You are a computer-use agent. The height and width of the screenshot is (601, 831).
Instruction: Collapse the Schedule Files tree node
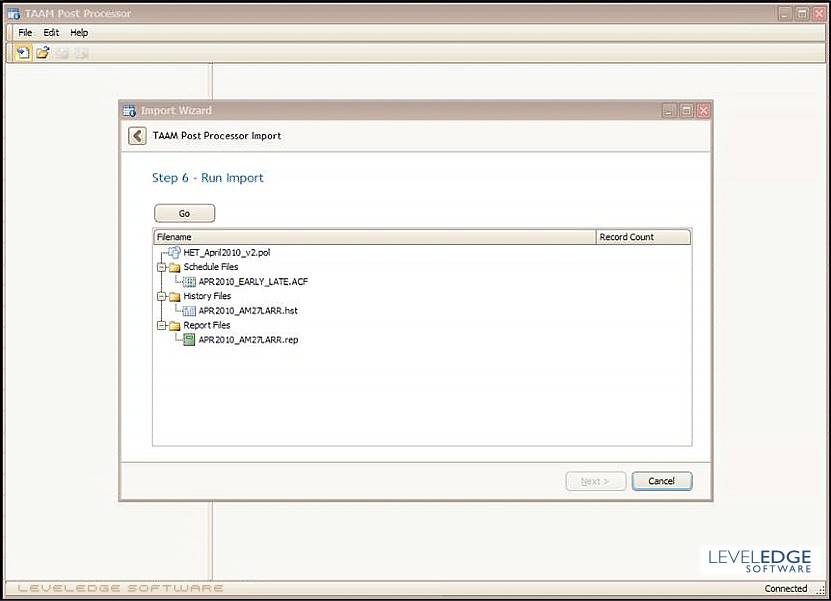click(x=161, y=267)
